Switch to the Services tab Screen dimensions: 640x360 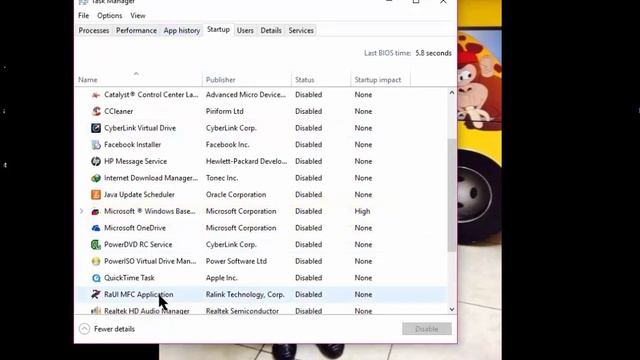pos(301,31)
